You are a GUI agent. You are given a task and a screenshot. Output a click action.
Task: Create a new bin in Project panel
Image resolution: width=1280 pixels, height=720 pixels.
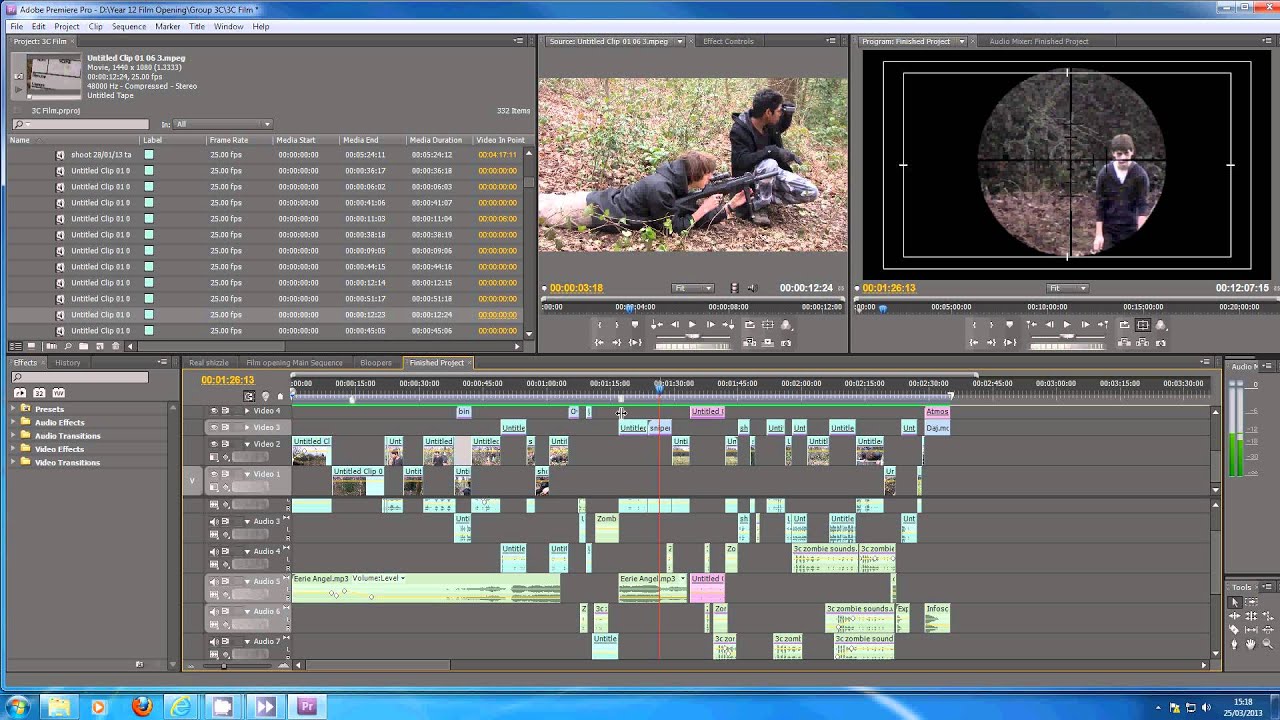tap(83, 346)
